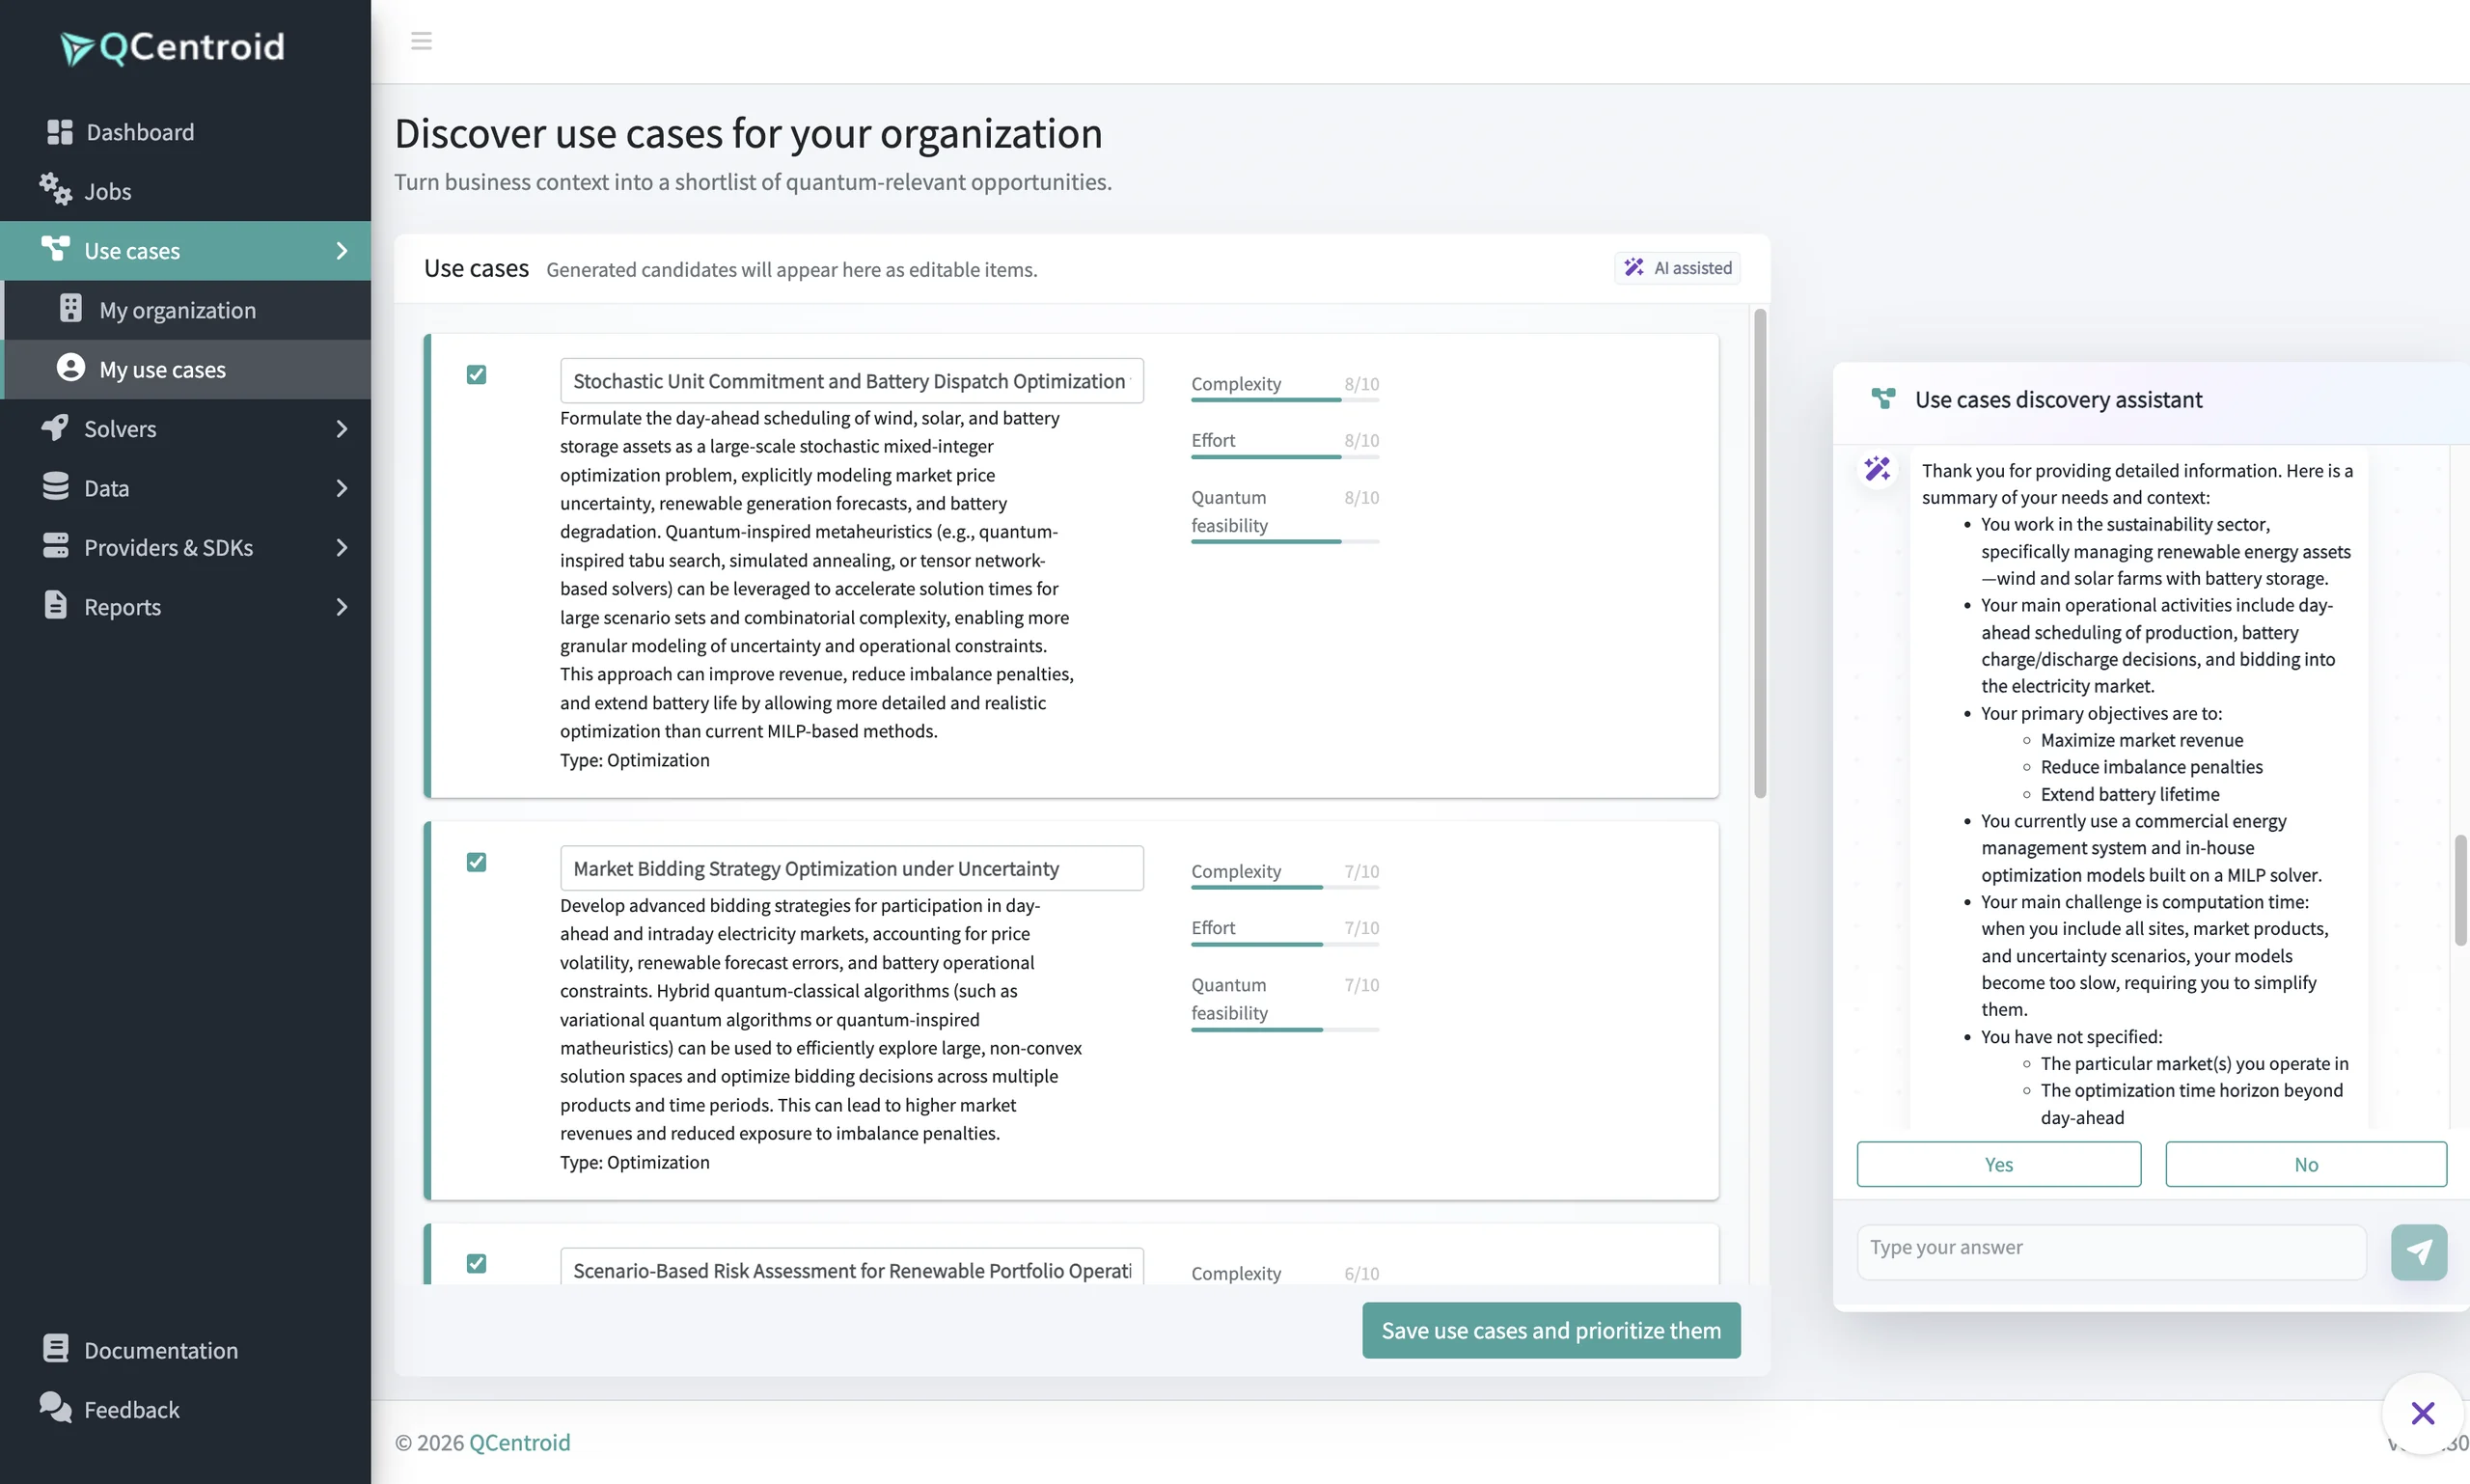Open the QCentroid footer link
2470x1484 pixels.
coord(519,1442)
